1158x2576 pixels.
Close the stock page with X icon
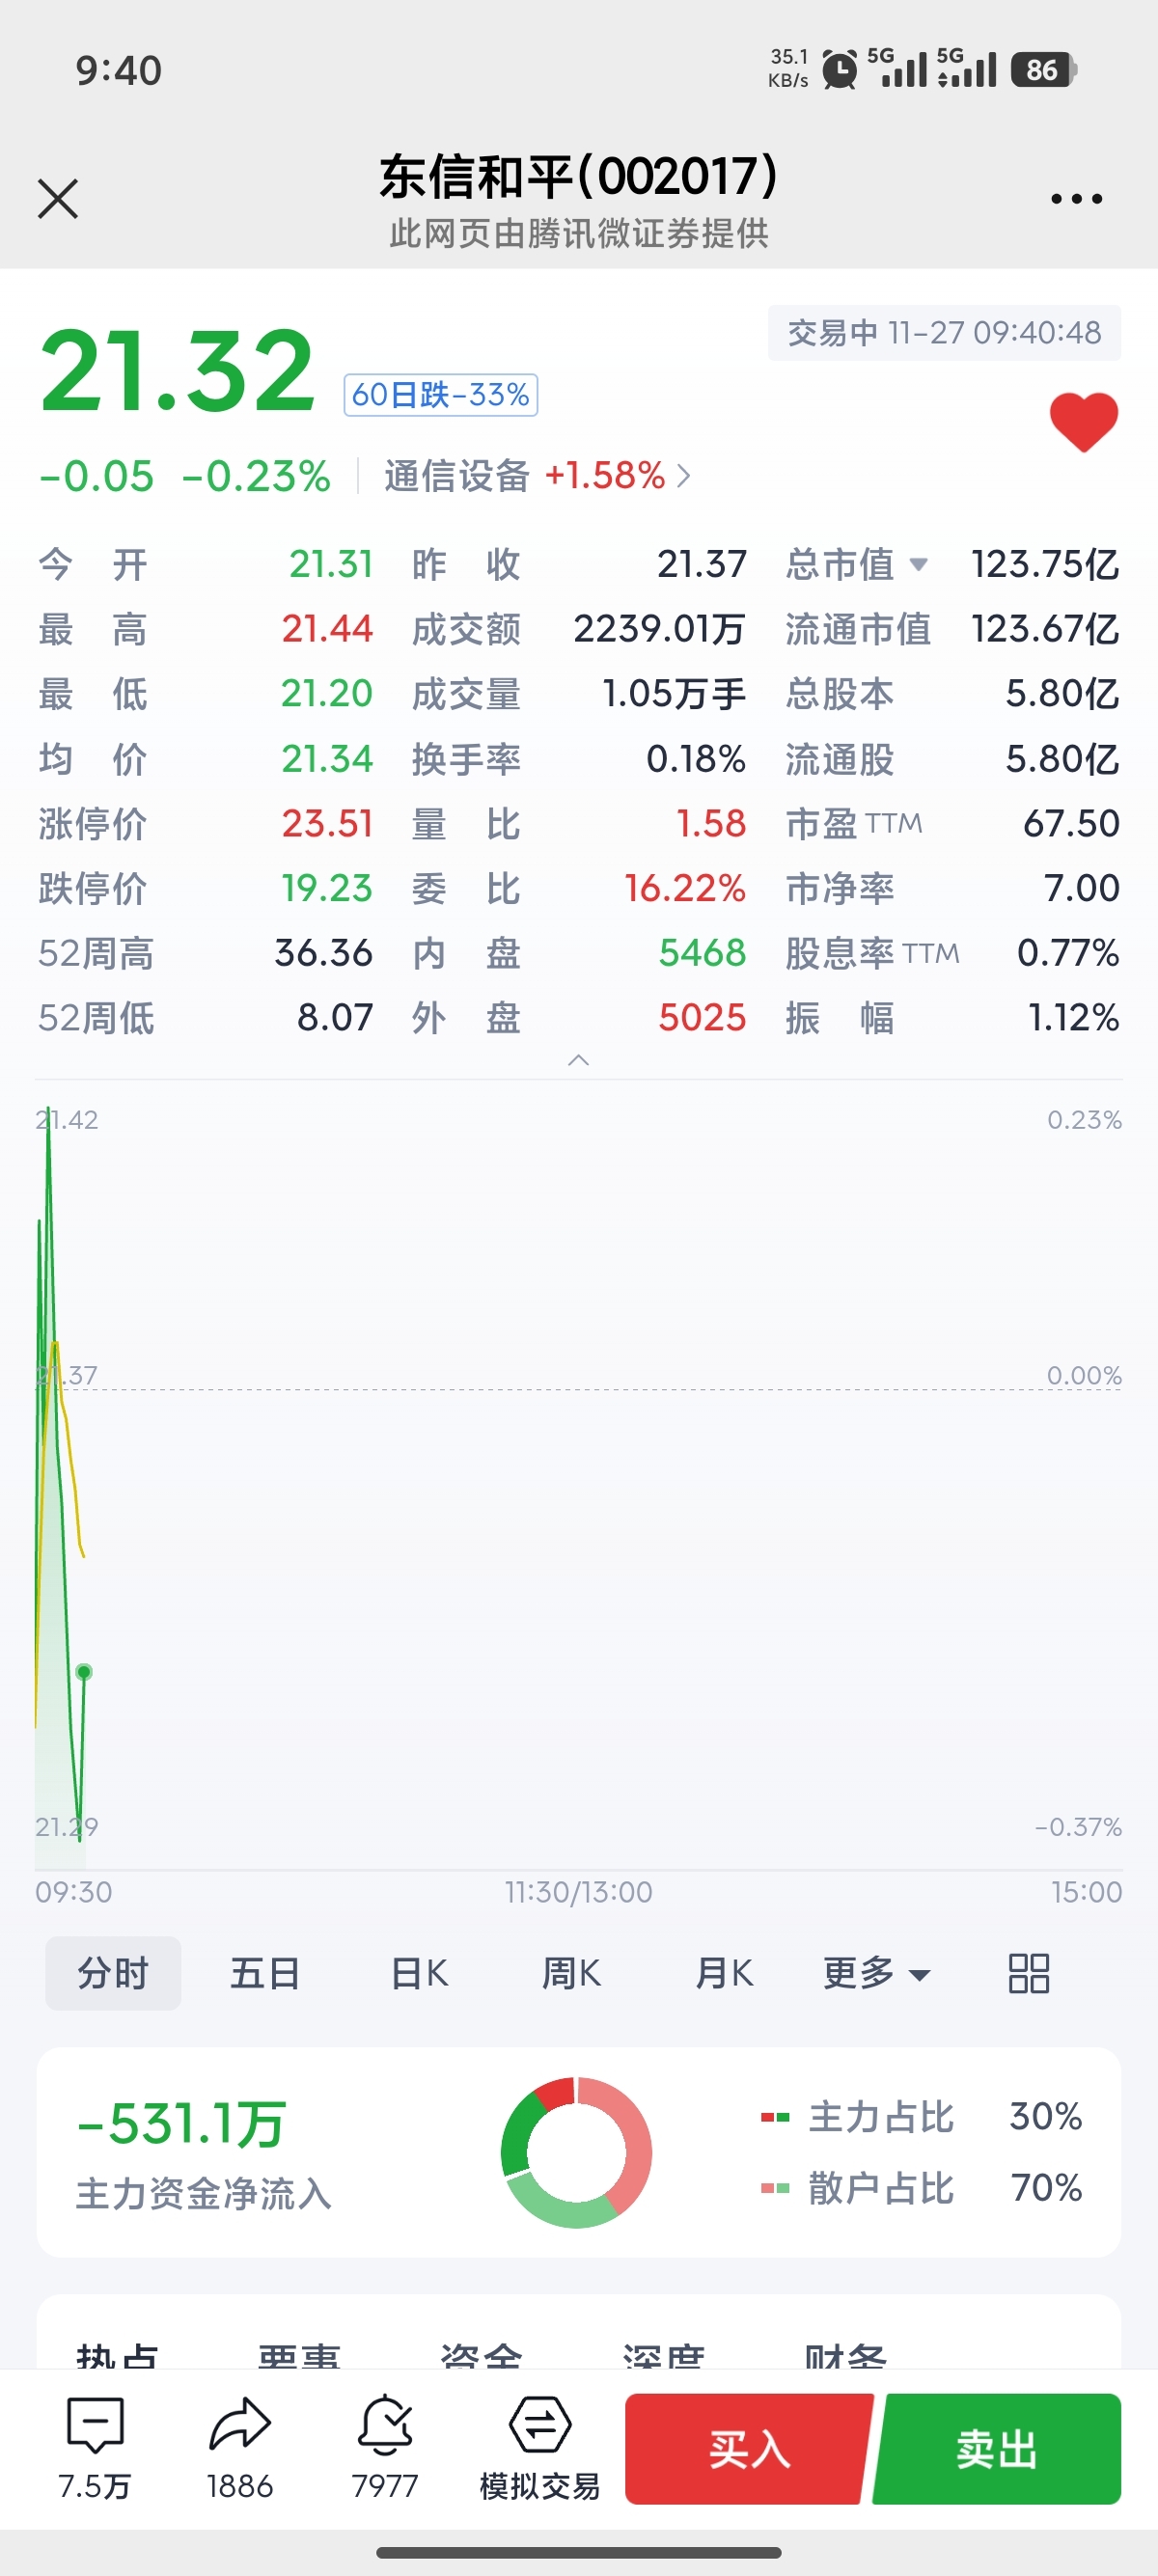coord(58,198)
